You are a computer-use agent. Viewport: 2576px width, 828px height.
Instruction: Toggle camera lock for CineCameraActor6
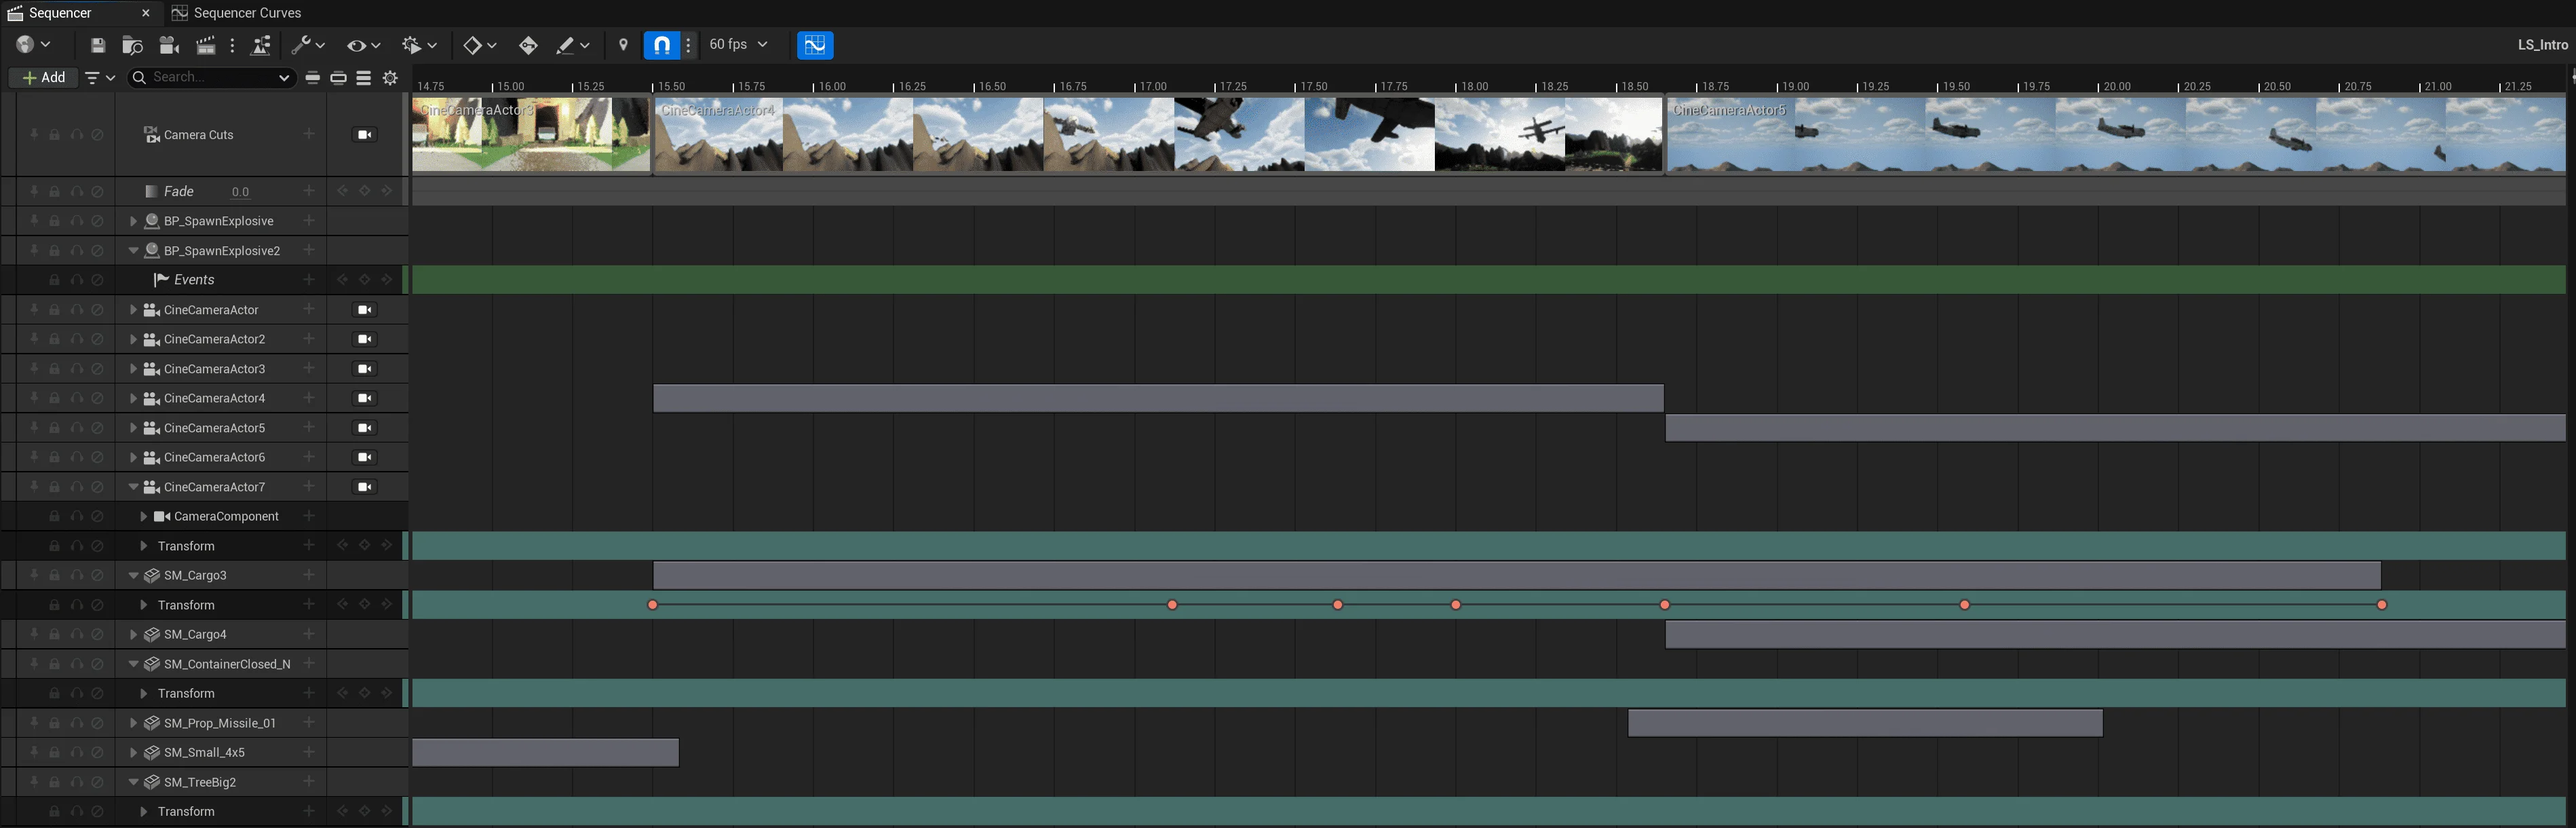365,457
